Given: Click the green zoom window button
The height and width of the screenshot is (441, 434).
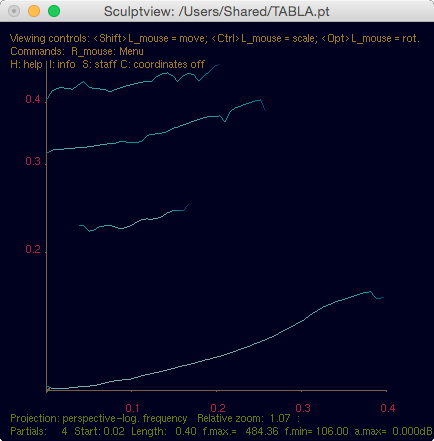Looking at the screenshot, I should [x=54, y=11].
